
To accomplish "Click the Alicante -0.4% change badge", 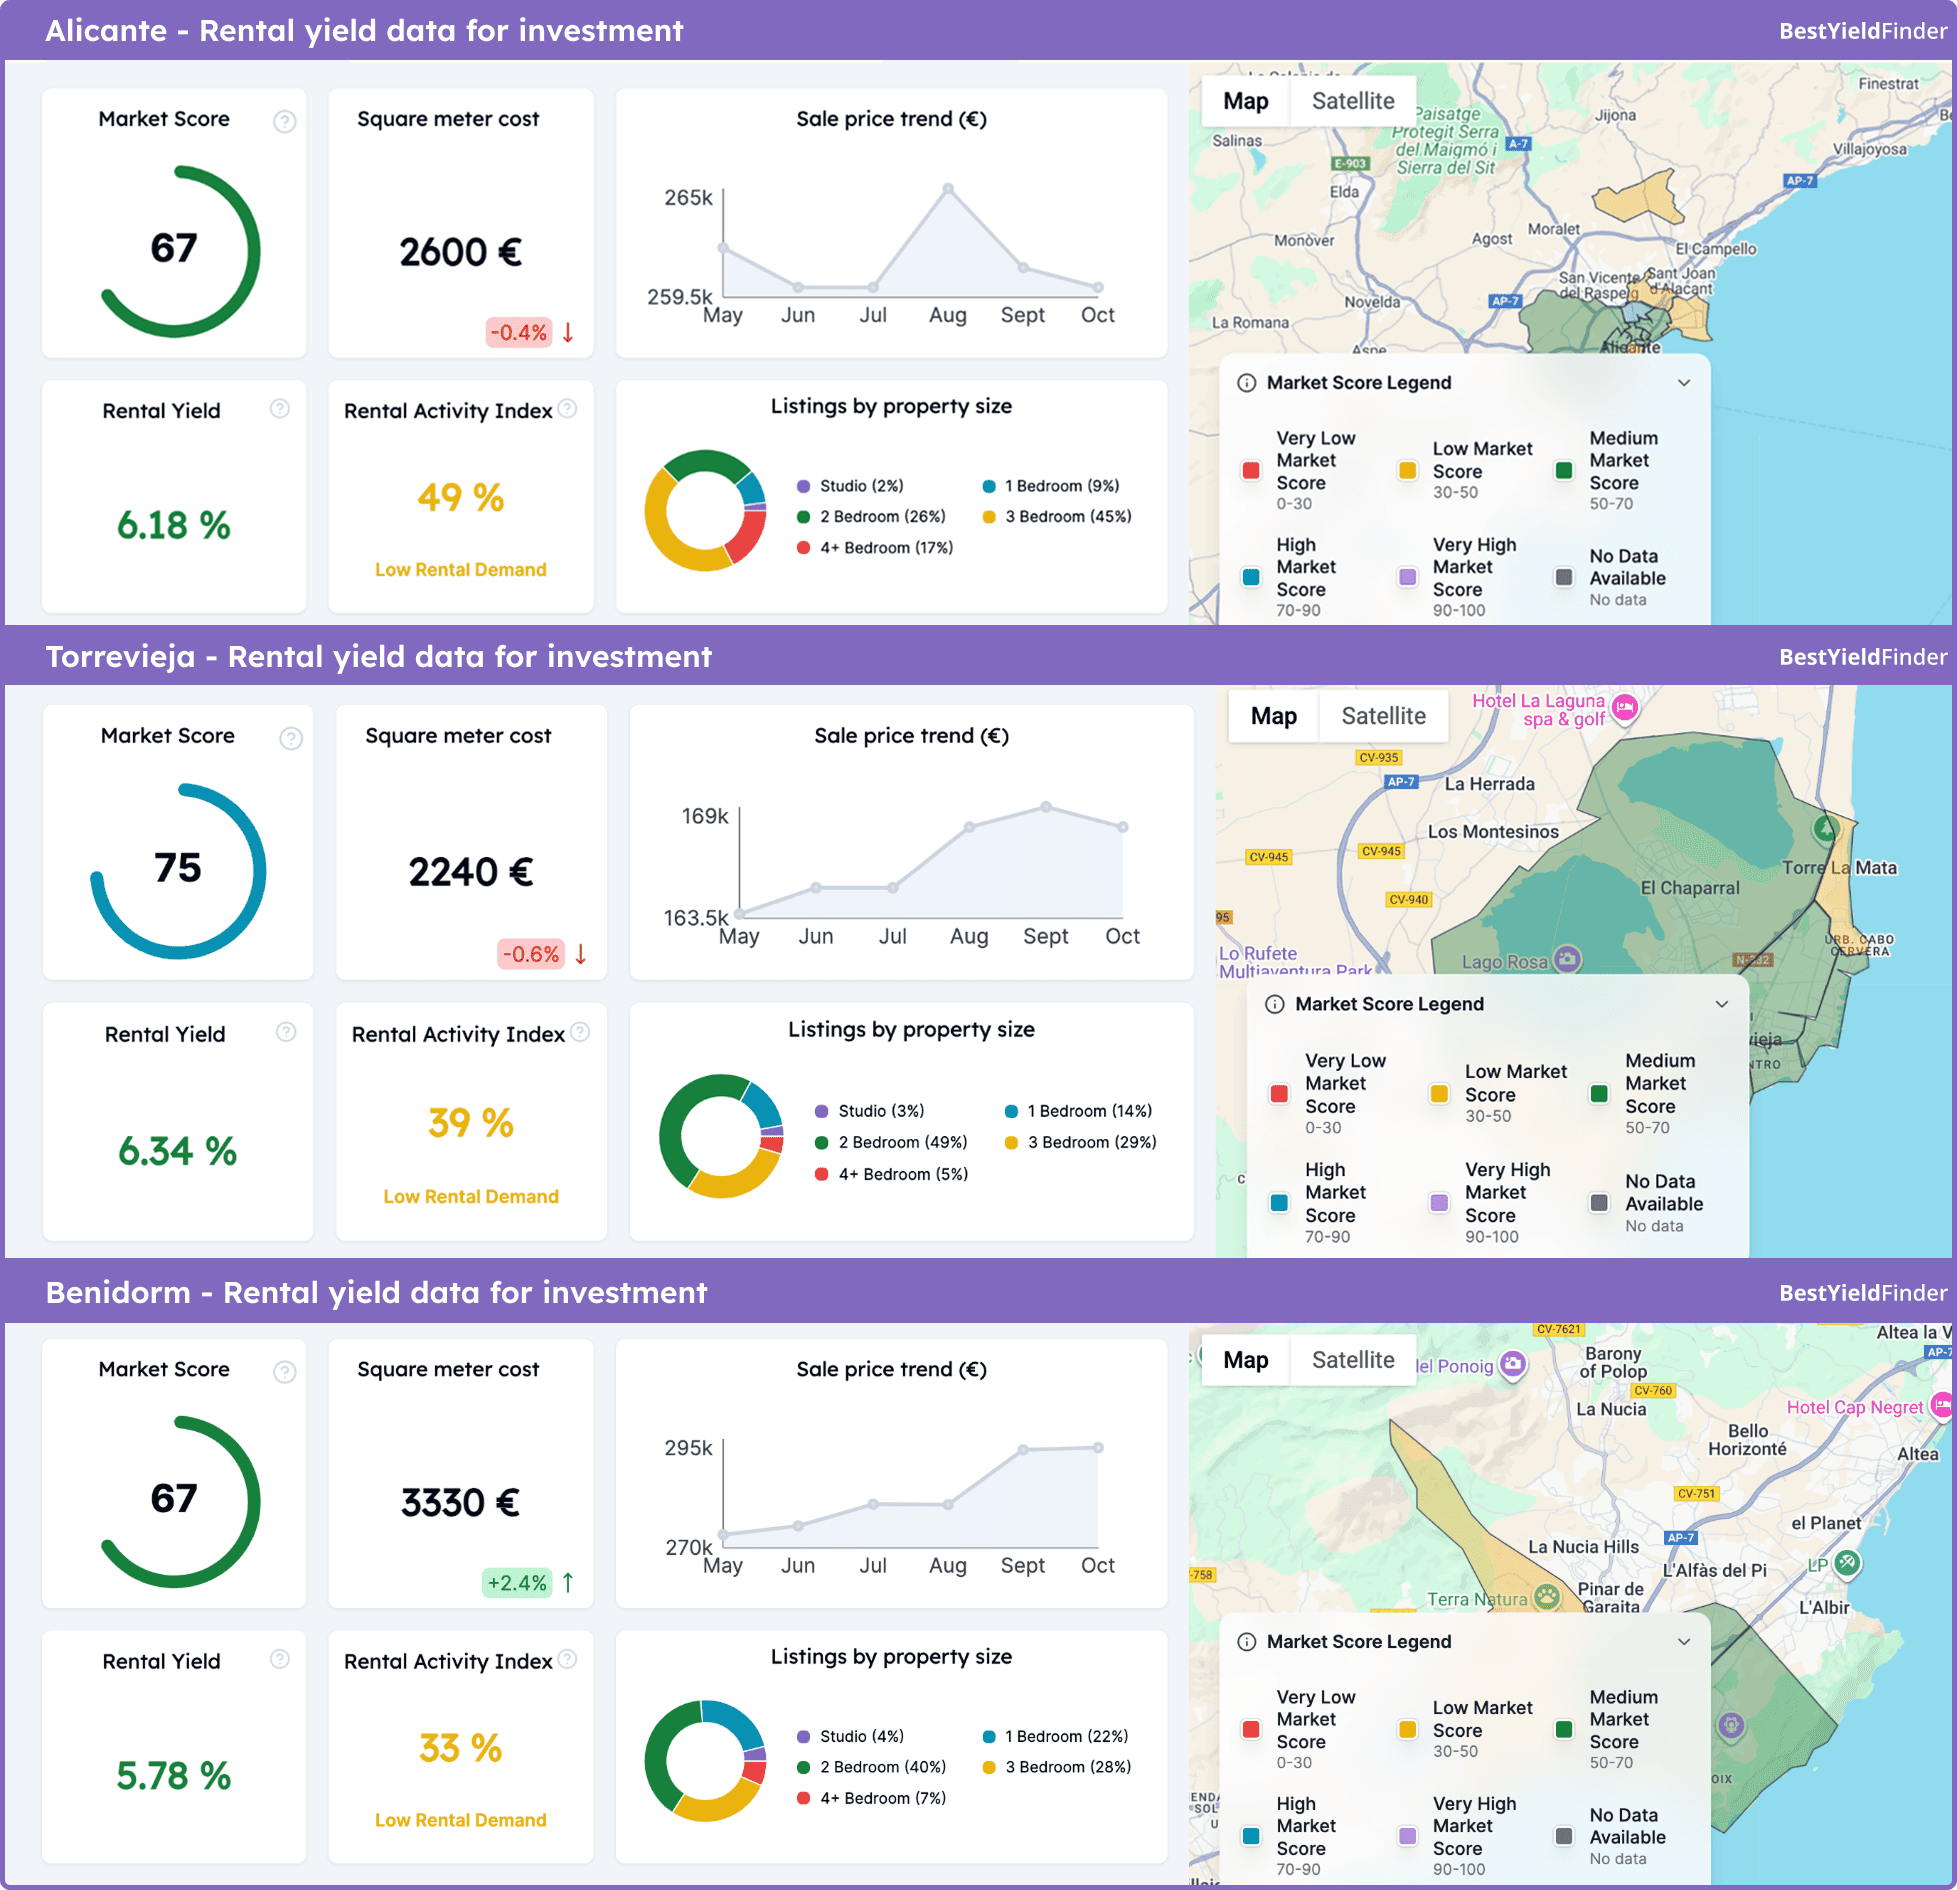I will click(x=519, y=332).
